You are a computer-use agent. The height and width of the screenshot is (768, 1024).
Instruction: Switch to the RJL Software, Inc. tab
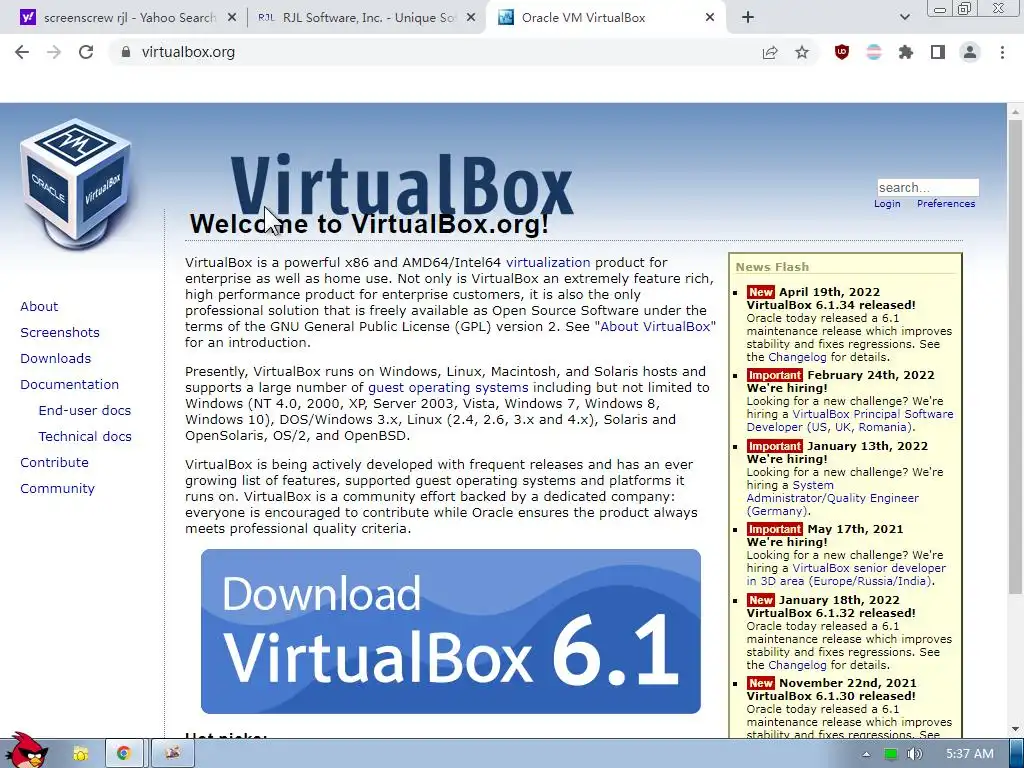pos(366,18)
